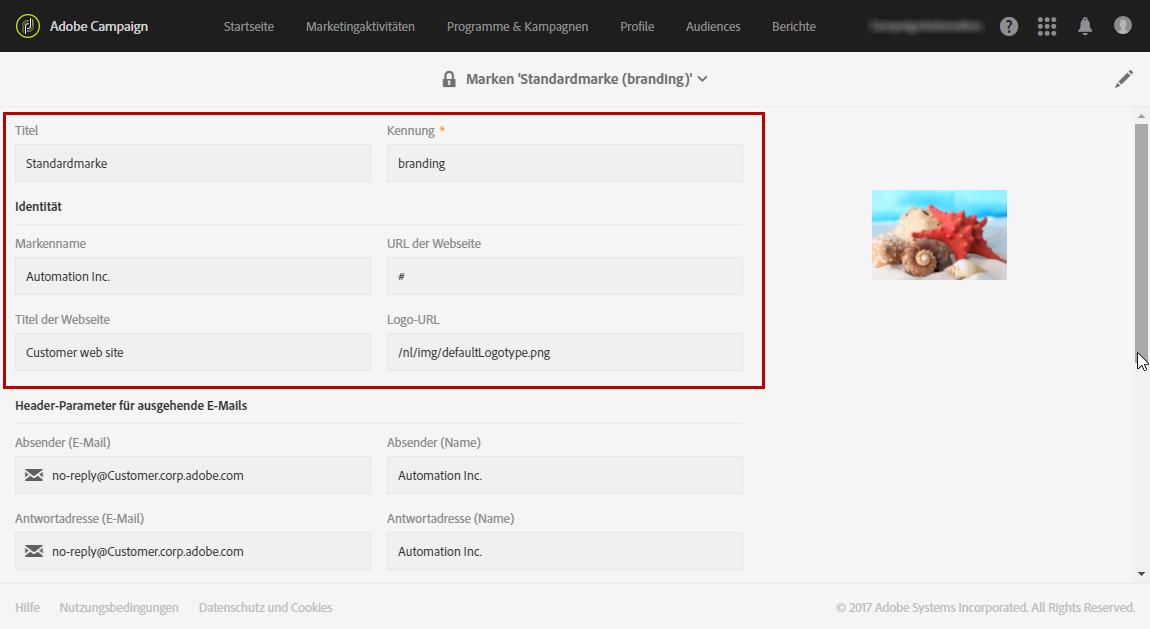This screenshot has width=1150, height=629.
Task: Click envelope icon in Antwortadresse (E-Mail) field
Action: (x=34, y=551)
